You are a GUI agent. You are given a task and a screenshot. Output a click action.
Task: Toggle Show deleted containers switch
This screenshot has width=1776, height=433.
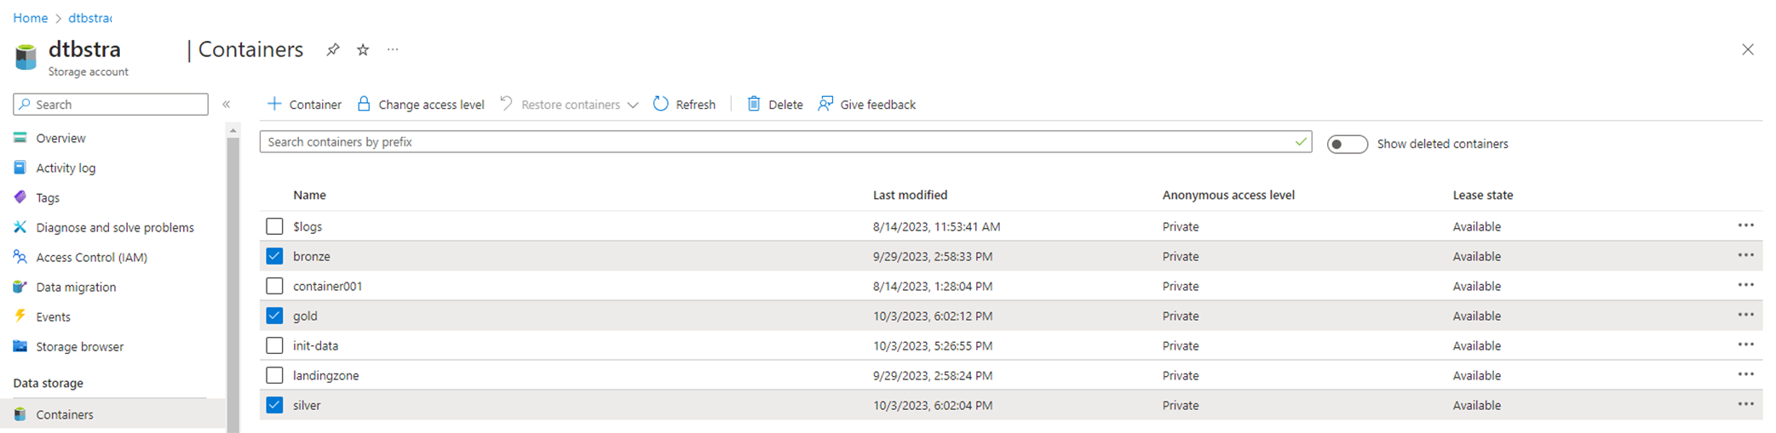(1347, 144)
